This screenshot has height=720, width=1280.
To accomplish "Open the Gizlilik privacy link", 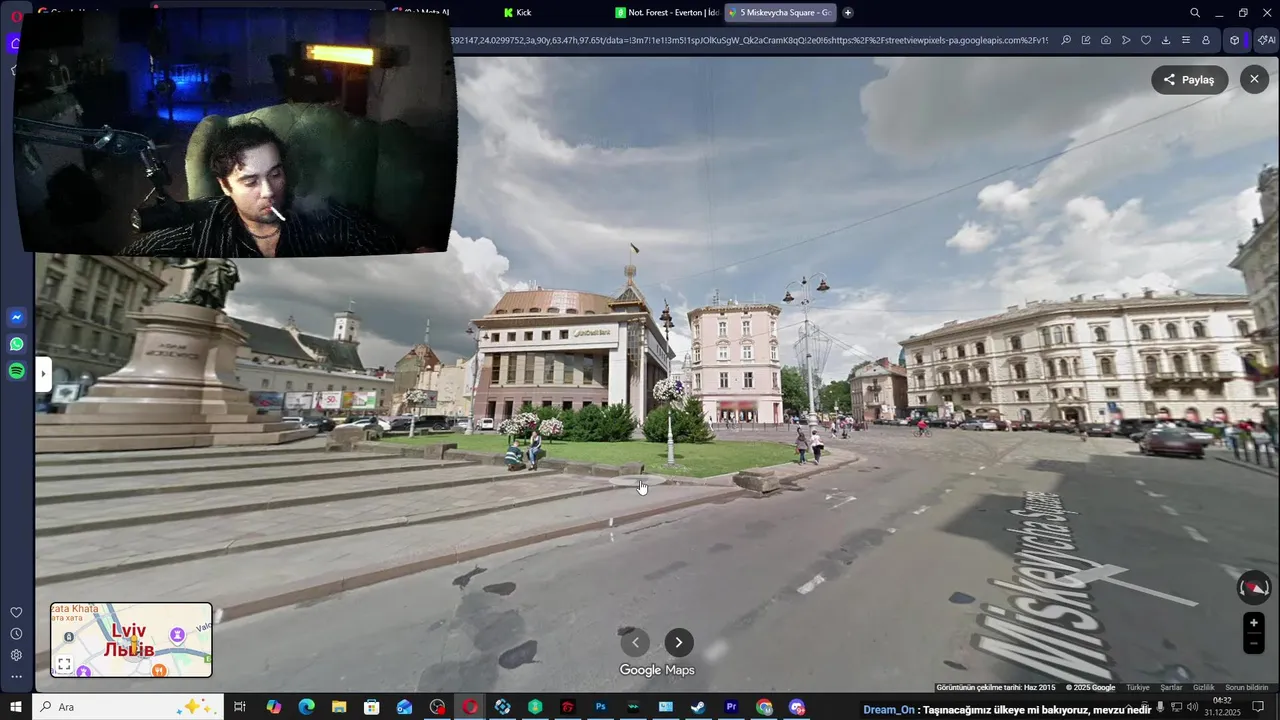I will click(x=1204, y=688).
